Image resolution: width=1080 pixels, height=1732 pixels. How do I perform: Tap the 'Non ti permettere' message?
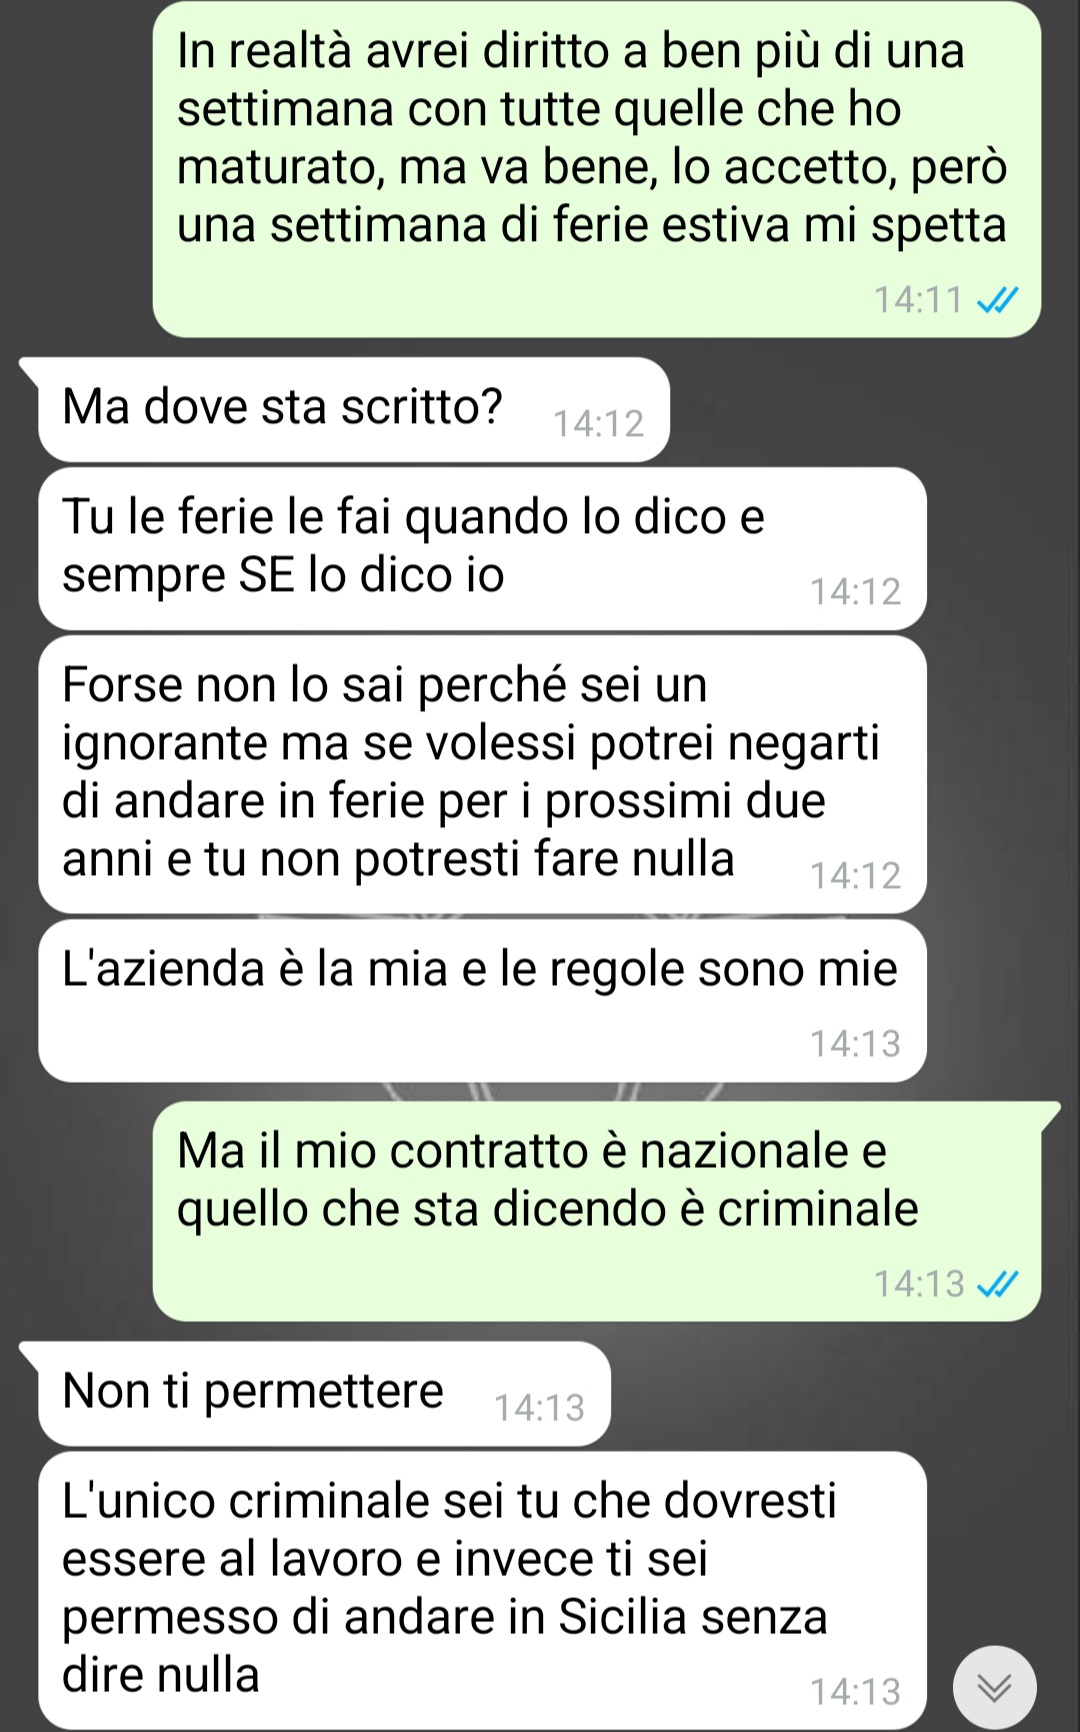[324, 1393]
